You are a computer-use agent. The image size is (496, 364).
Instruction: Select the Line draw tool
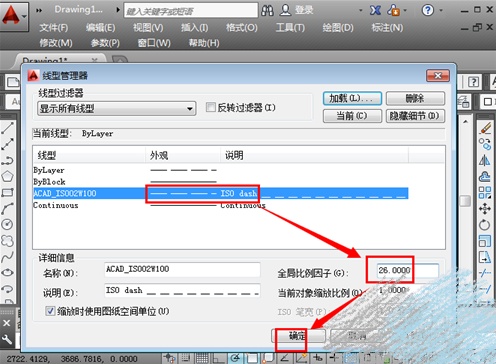pyautogui.click(x=7, y=128)
